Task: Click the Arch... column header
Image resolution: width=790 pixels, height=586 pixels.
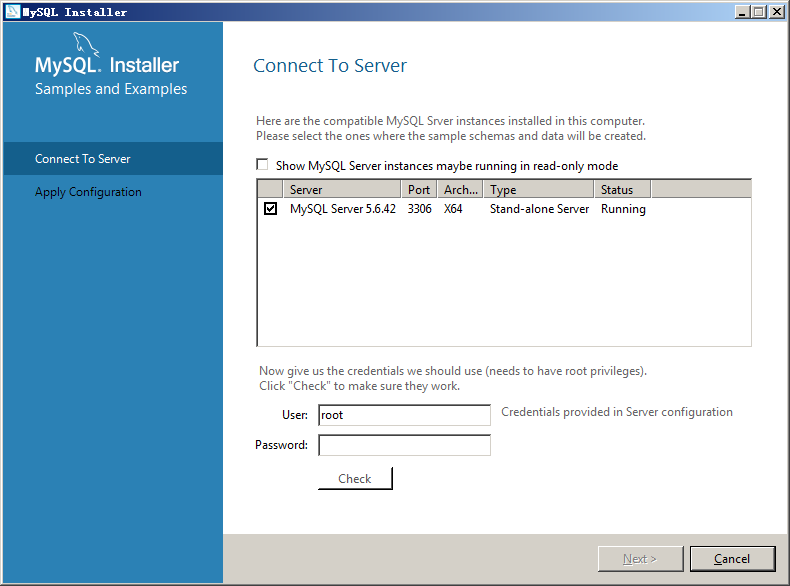Action: coord(460,189)
